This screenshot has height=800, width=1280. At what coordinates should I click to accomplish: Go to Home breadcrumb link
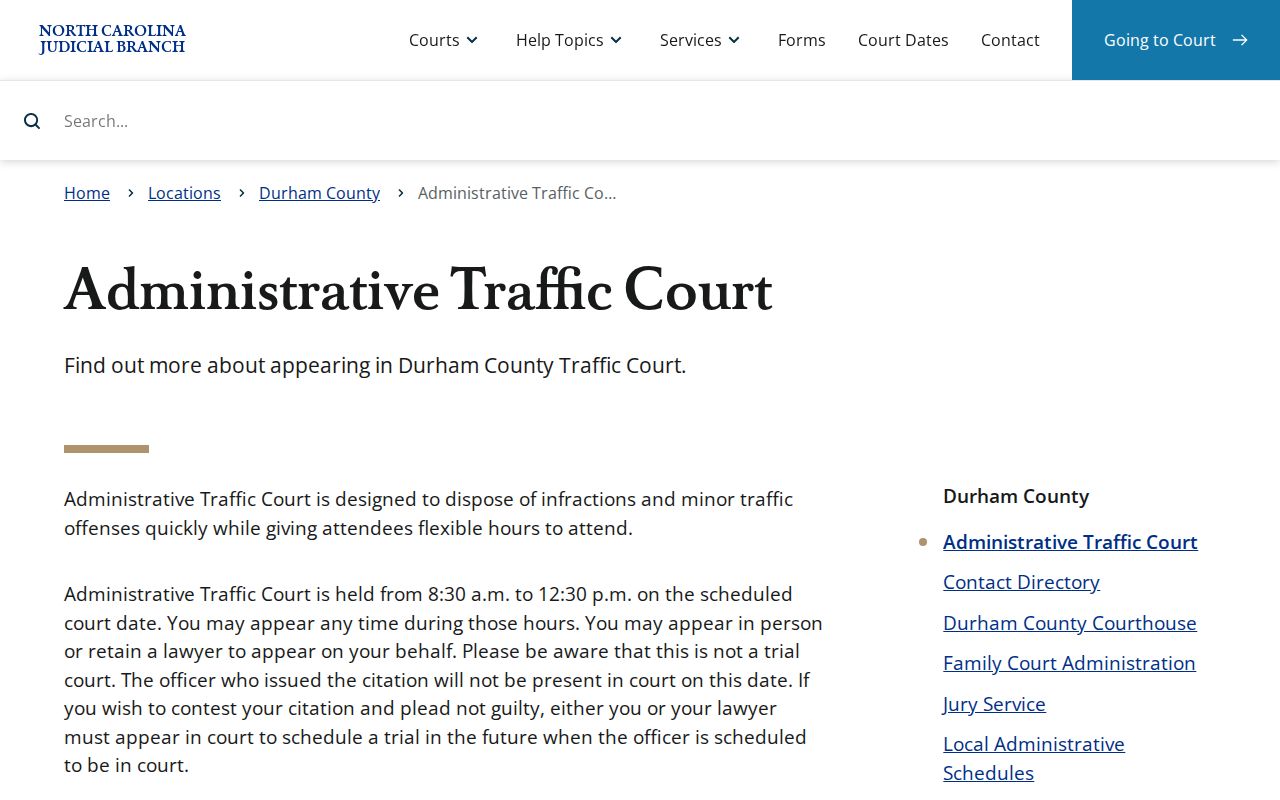87,193
